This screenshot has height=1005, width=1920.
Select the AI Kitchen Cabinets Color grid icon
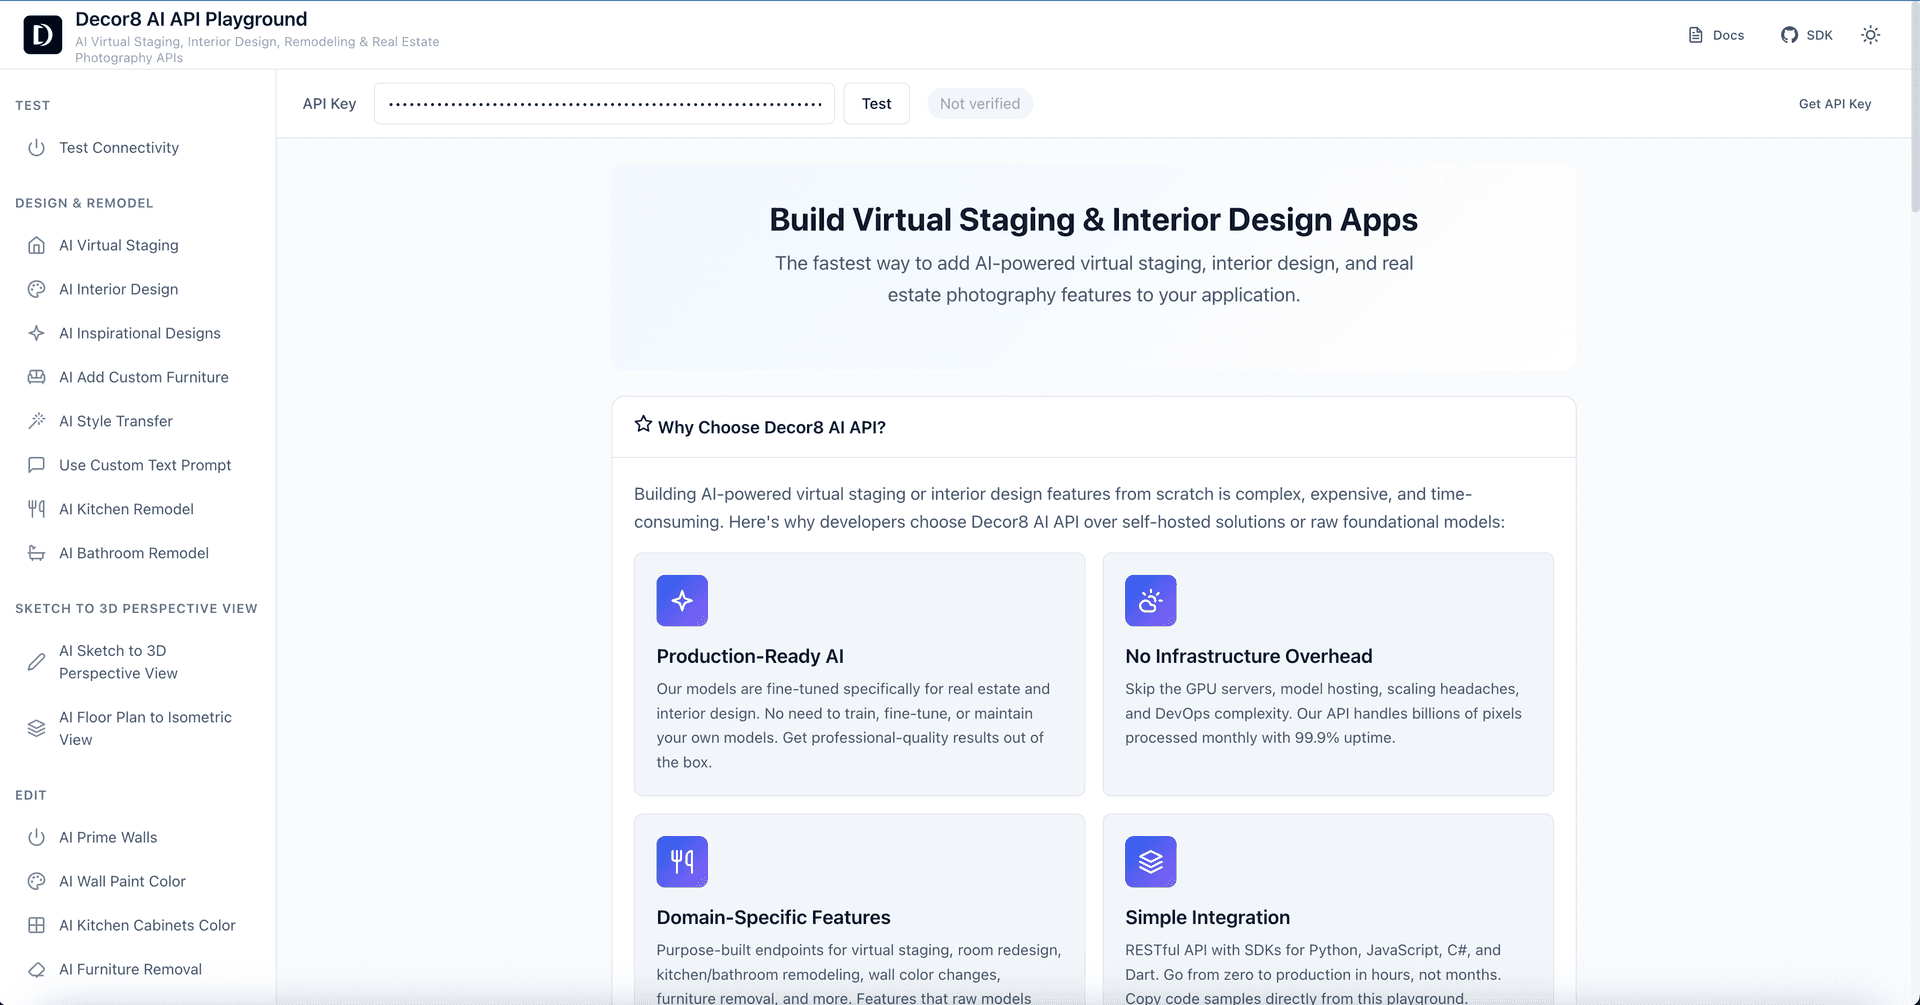[x=36, y=925]
